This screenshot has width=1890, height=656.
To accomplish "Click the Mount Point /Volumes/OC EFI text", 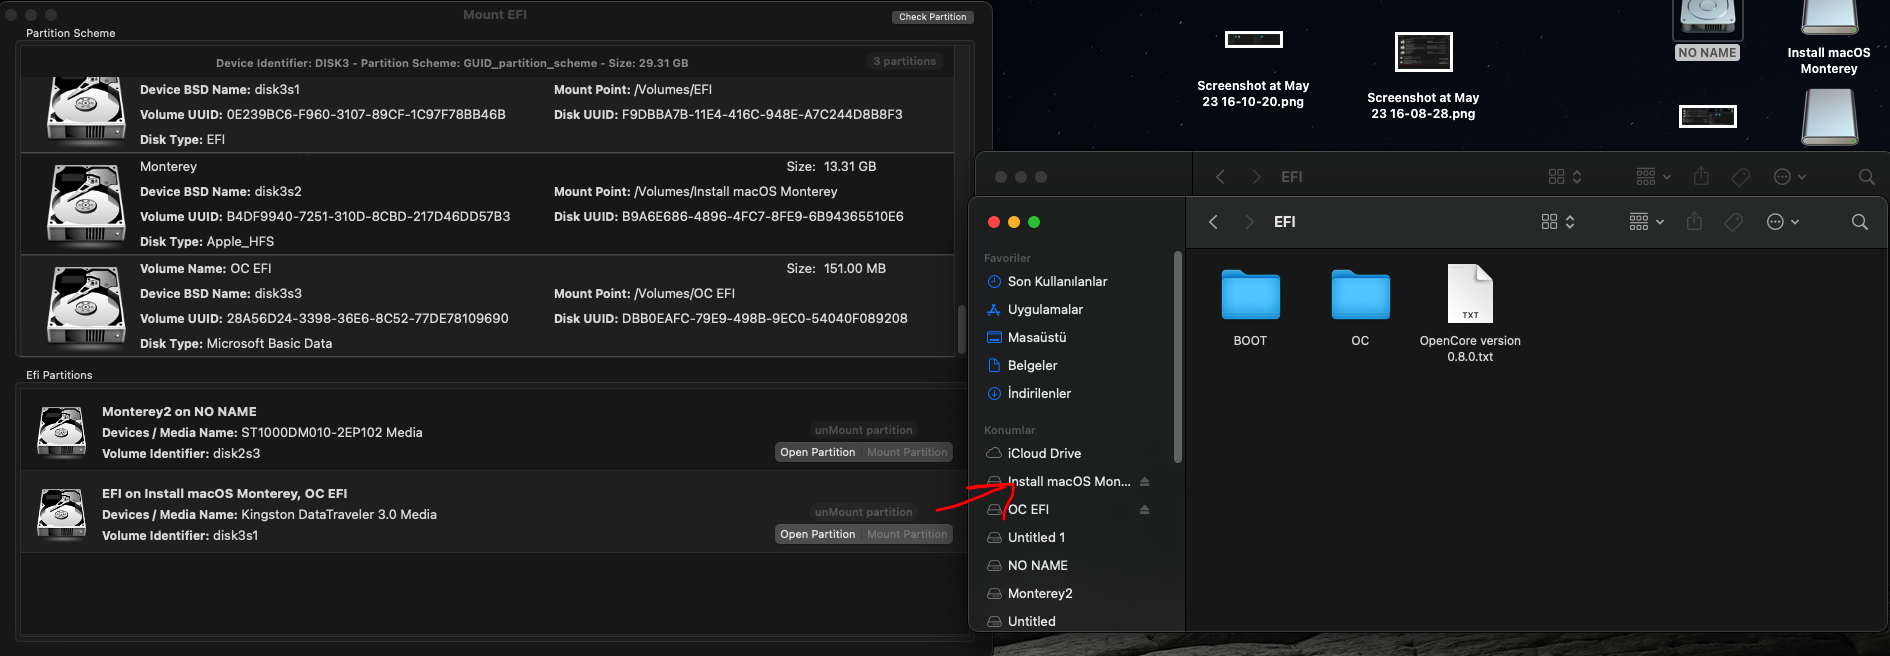I will tap(644, 294).
